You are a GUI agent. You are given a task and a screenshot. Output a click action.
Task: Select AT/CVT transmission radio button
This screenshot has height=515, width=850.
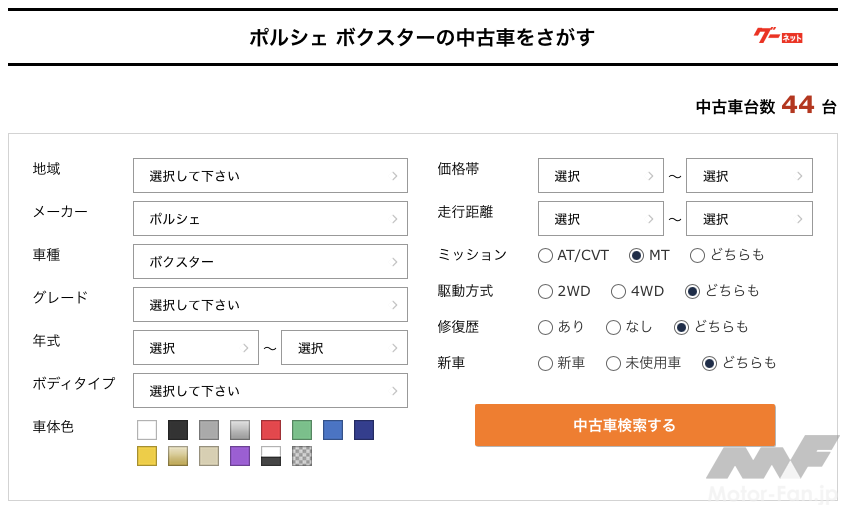[x=545, y=255]
